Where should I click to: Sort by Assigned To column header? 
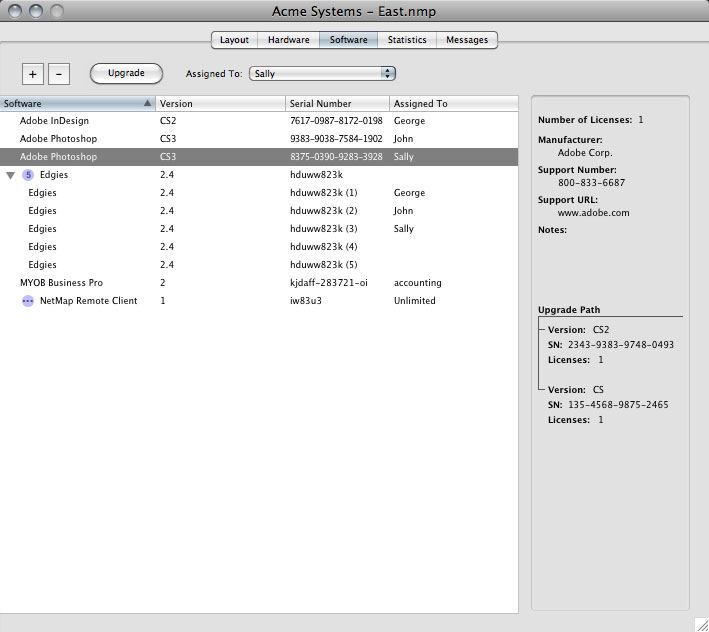[454, 104]
